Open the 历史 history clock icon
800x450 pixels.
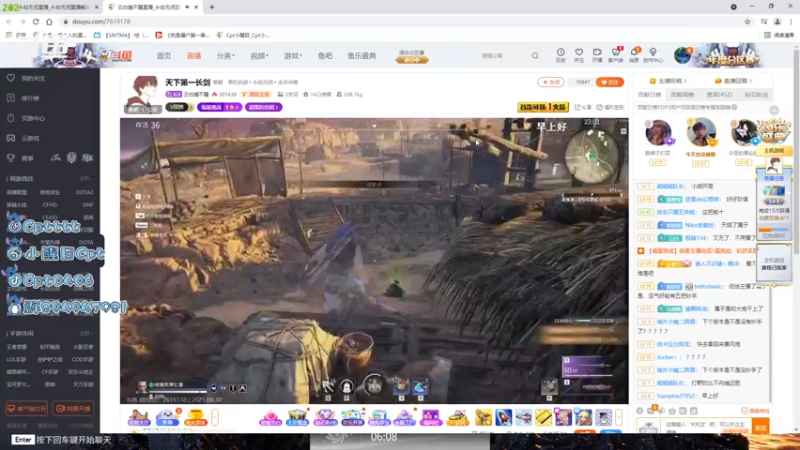(x=560, y=55)
